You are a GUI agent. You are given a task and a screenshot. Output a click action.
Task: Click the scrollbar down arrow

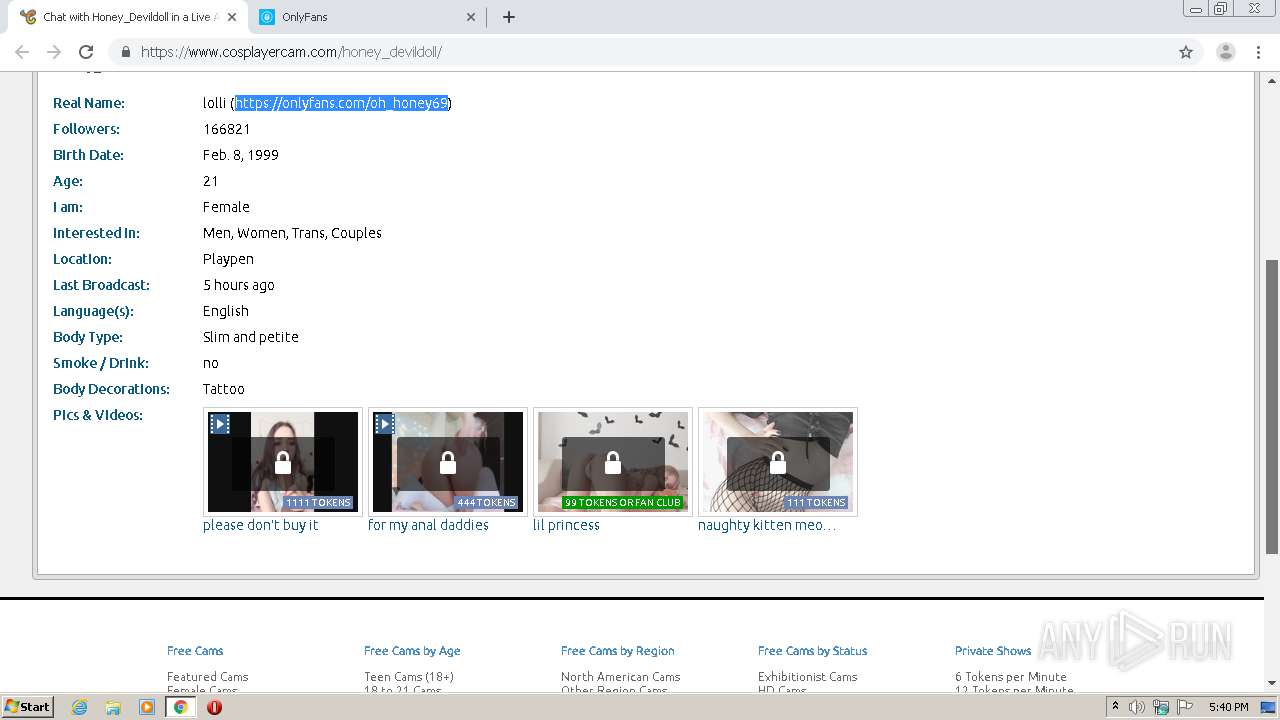pyautogui.click(x=1272, y=684)
